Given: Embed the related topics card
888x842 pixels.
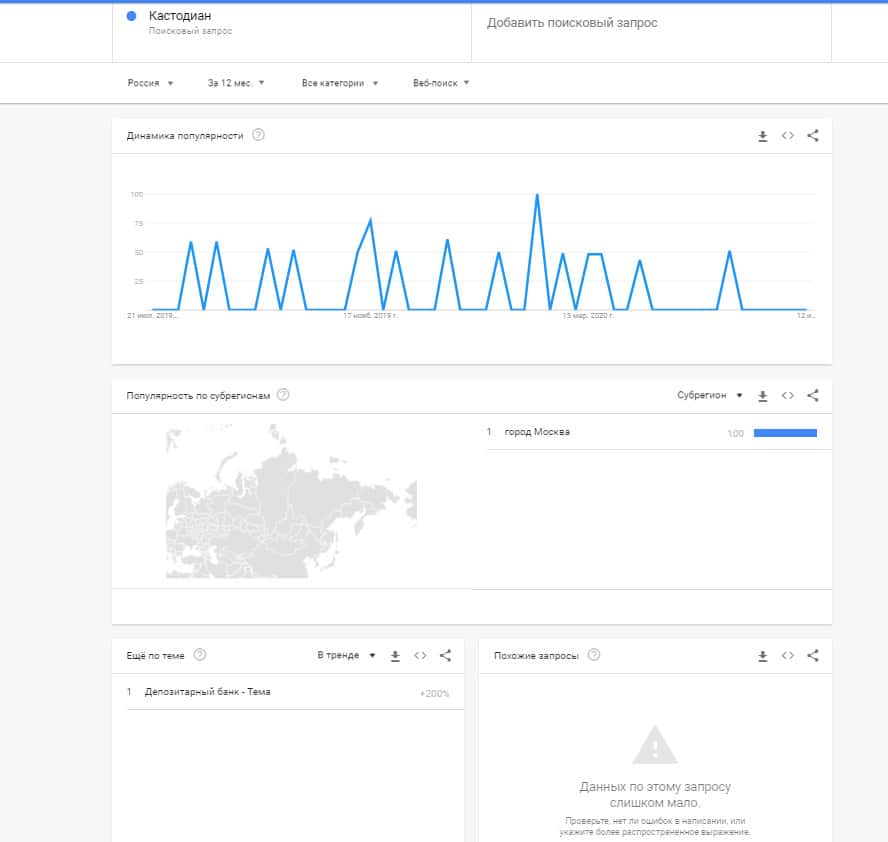Looking at the screenshot, I should pyautogui.click(x=420, y=656).
